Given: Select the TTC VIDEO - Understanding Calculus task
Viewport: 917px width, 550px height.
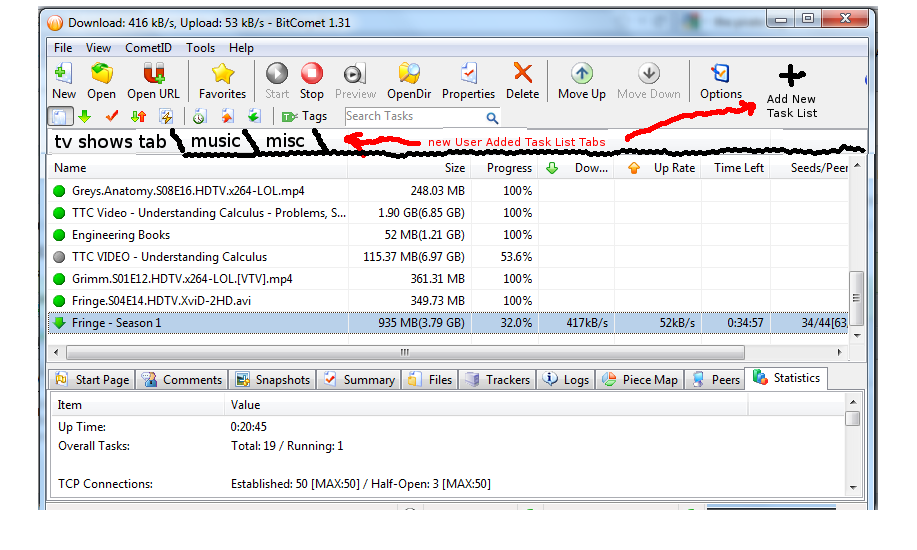Looking at the screenshot, I should click(448, 257).
